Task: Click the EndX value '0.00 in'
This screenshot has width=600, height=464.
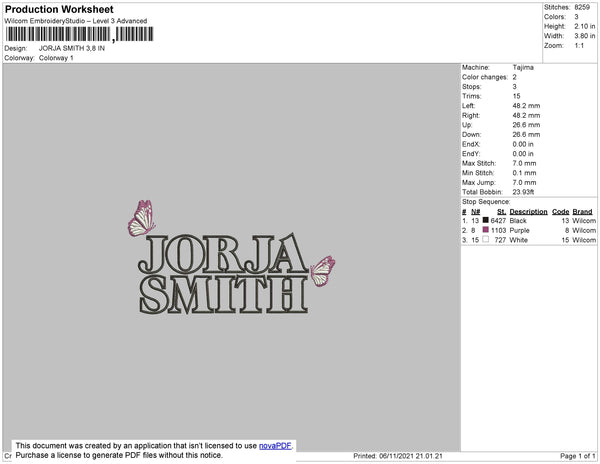Action: (x=523, y=144)
